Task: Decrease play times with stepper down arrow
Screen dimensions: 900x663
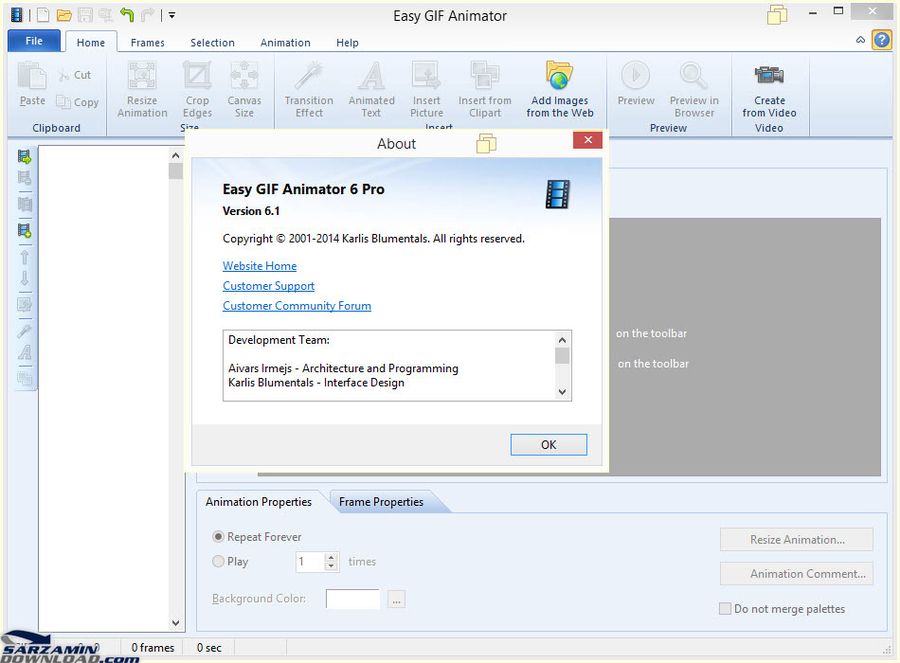Action: click(331, 566)
